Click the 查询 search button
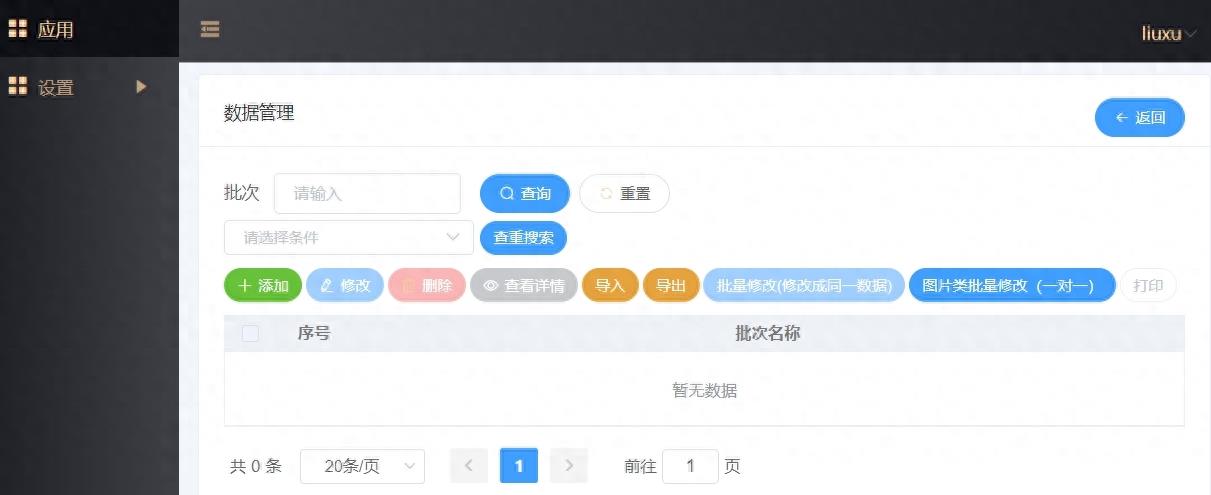The height and width of the screenshot is (495, 1211). (525, 193)
